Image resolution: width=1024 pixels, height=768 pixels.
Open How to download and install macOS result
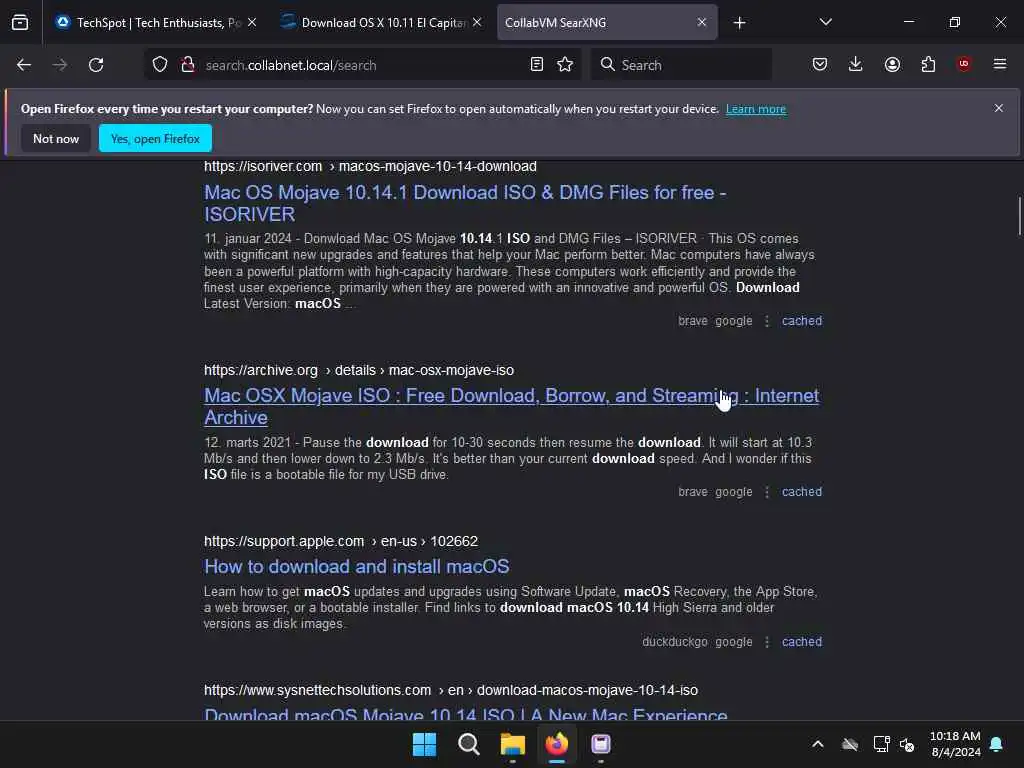357,566
